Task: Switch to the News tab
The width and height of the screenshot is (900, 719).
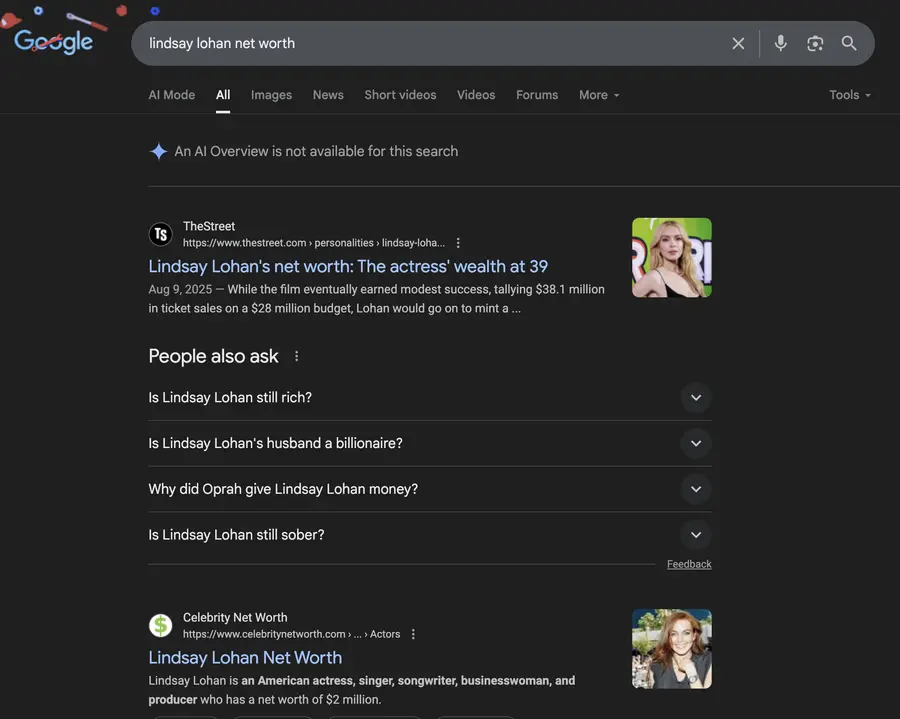Action: tap(328, 95)
